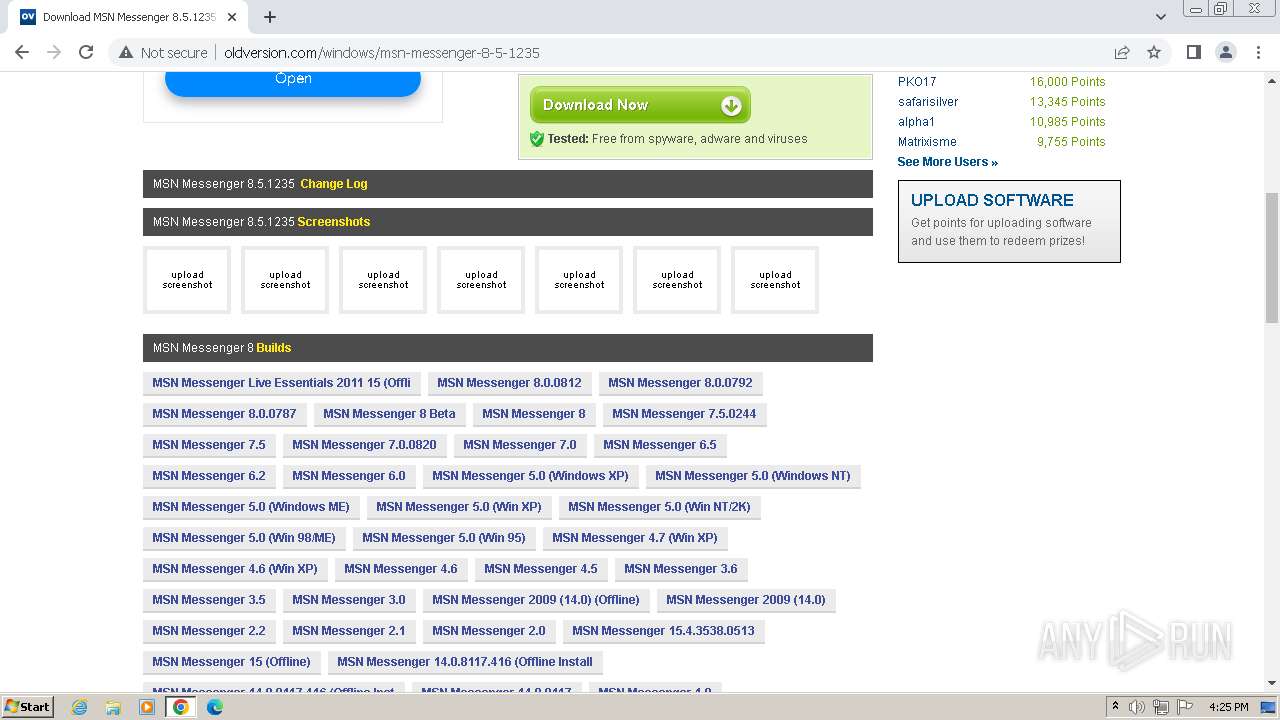Select MSN Messenger 5.0 (Windows ME) build

[x=251, y=507]
